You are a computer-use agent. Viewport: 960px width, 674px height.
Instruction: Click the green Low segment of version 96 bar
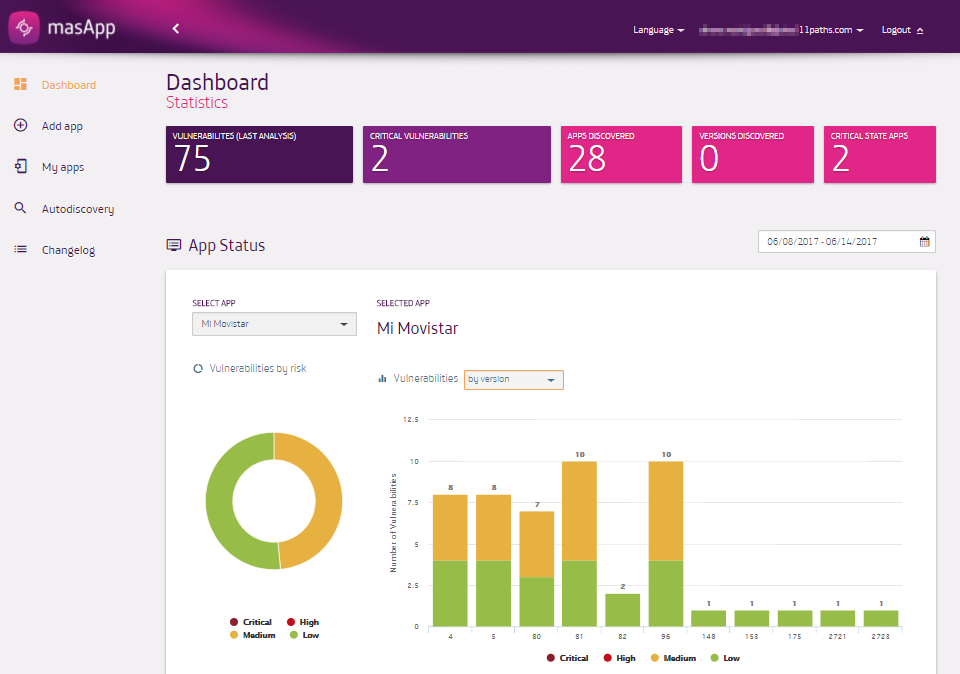[x=666, y=593]
